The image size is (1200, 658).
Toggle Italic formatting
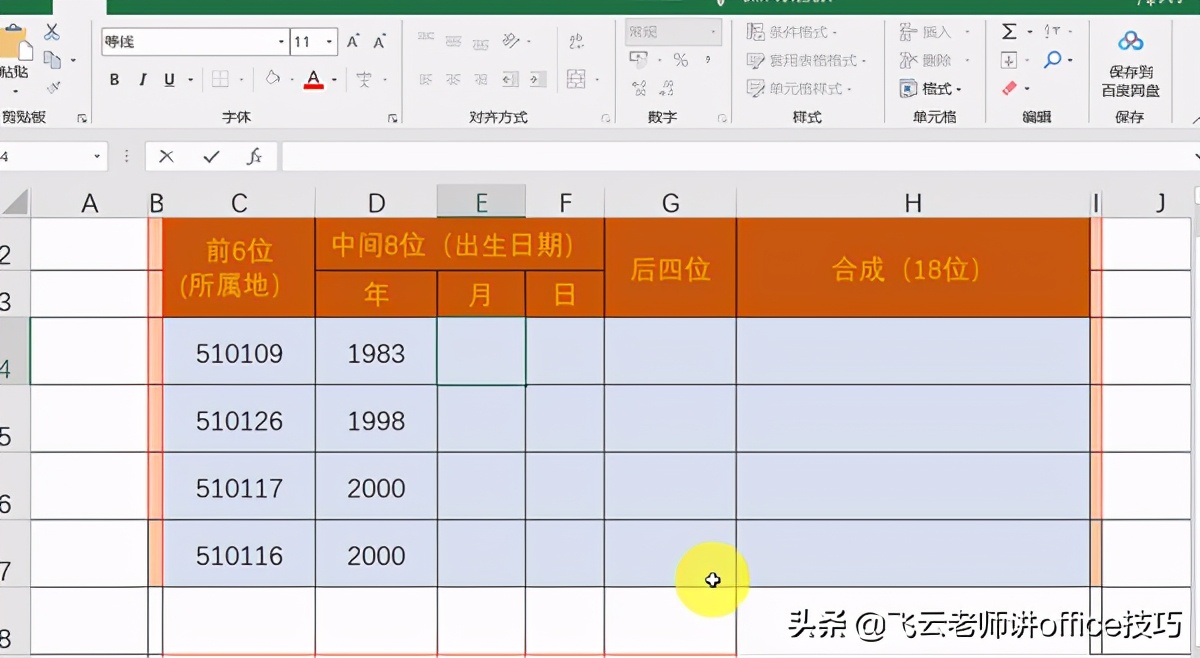pos(142,80)
